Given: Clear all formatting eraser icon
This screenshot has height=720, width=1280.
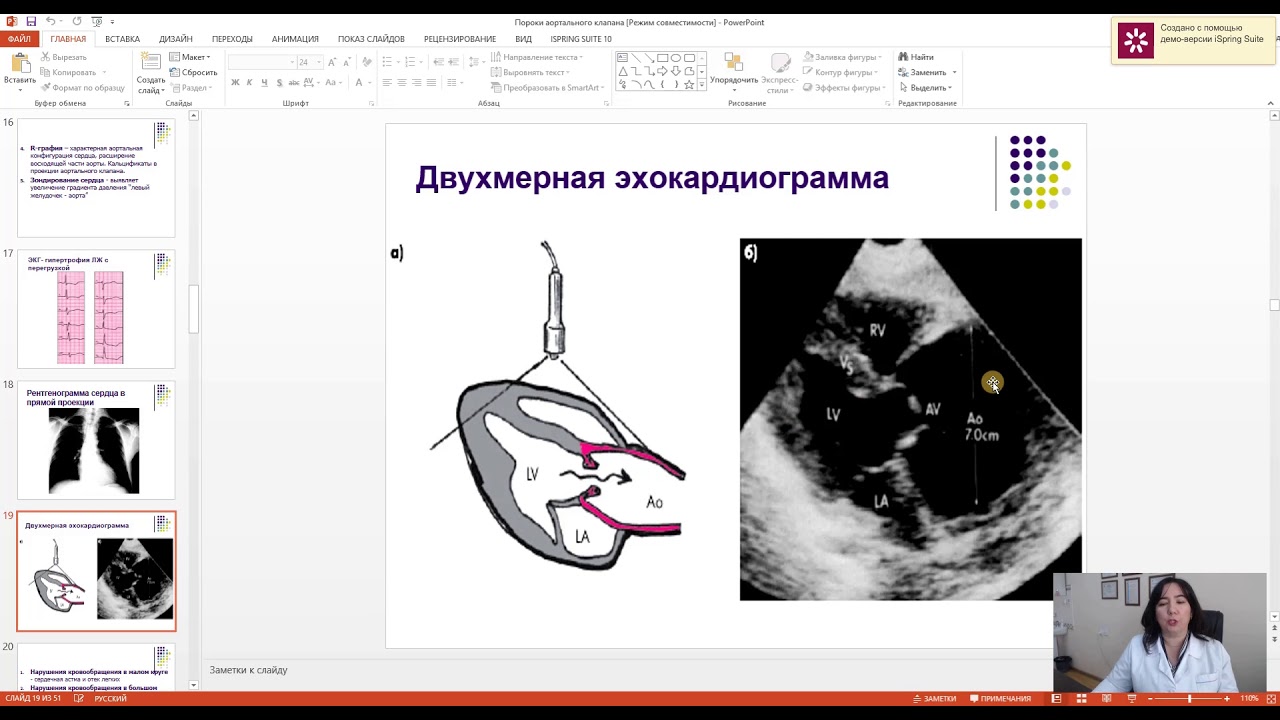Looking at the screenshot, I should pos(366,62).
